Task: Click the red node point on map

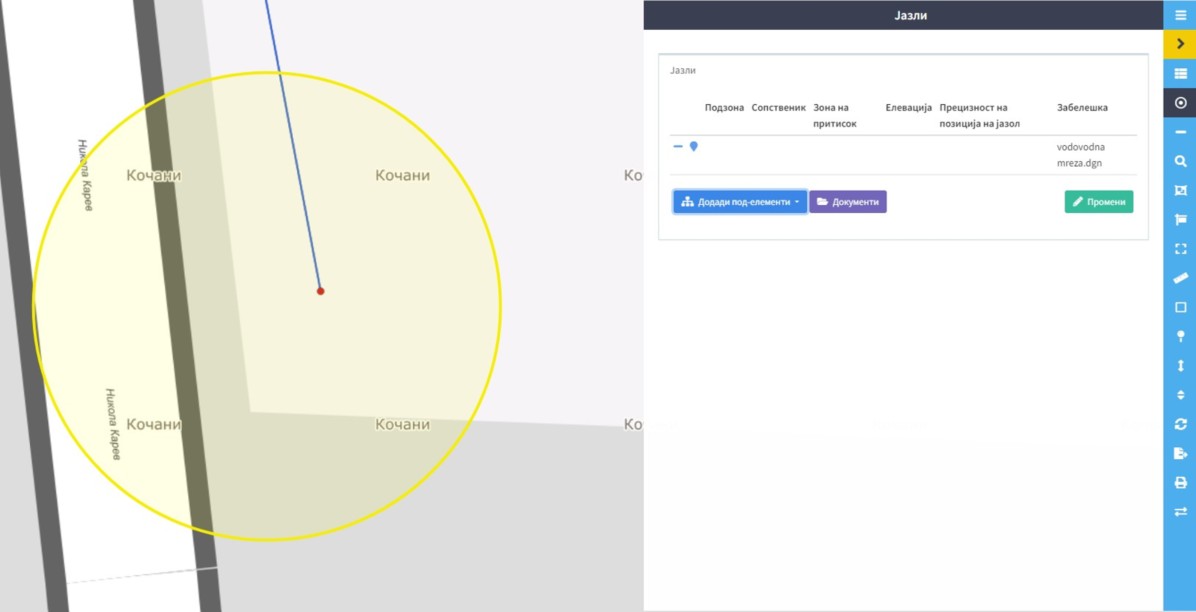Action: (320, 291)
